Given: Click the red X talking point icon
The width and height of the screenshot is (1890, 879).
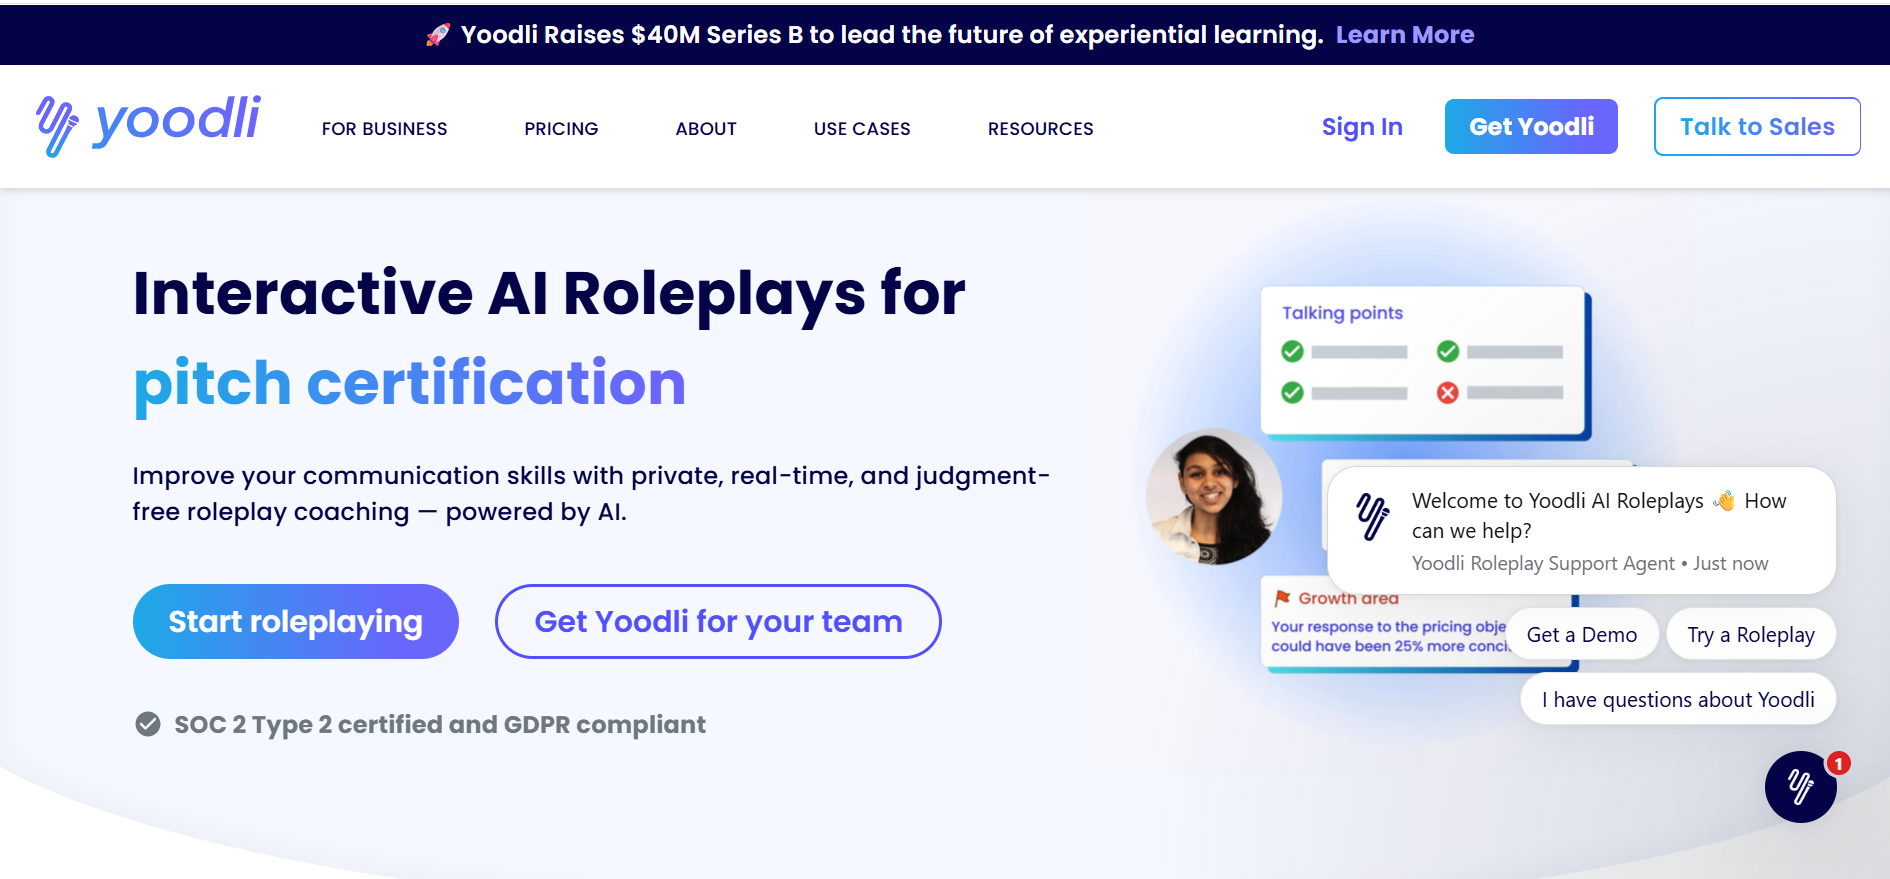Looking at the screenshot, I should tap(1447, 393).
